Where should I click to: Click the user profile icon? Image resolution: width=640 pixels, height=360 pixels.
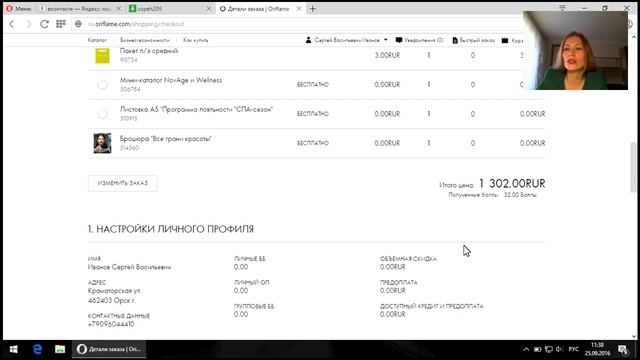click(x=308, y=40)
